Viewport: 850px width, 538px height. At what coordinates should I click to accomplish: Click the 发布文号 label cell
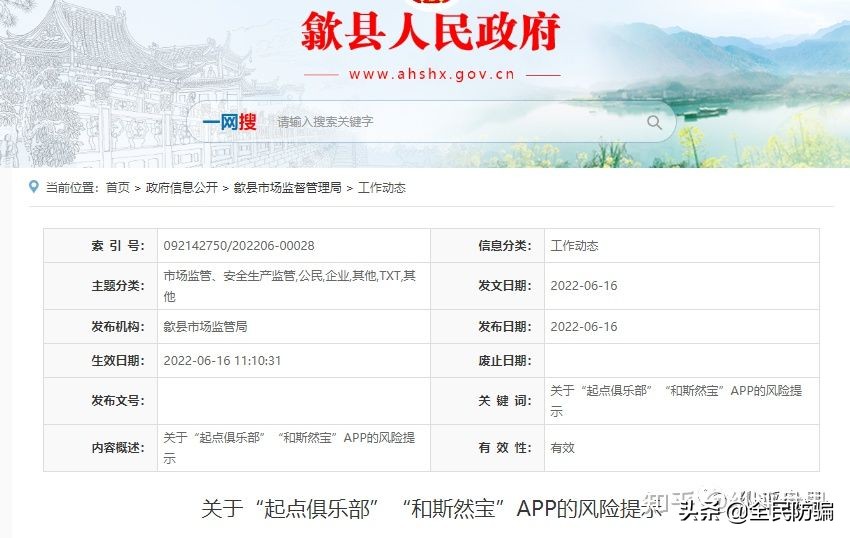pos(100,401)
